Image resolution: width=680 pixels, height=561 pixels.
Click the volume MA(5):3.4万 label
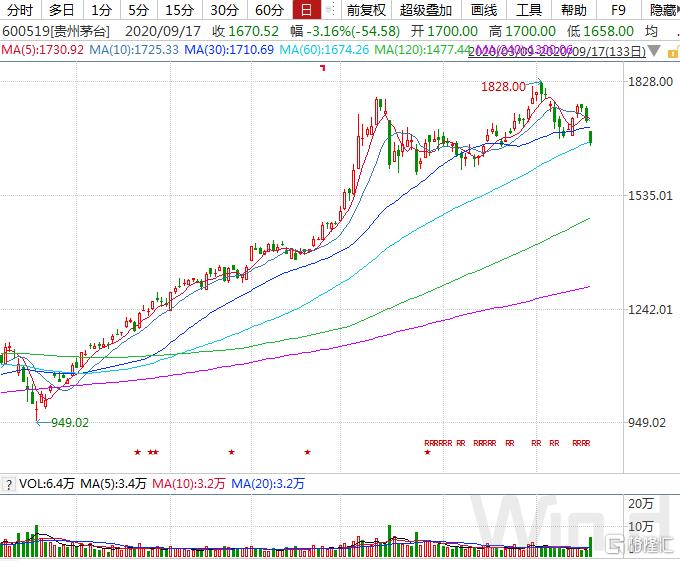(113, 483)
